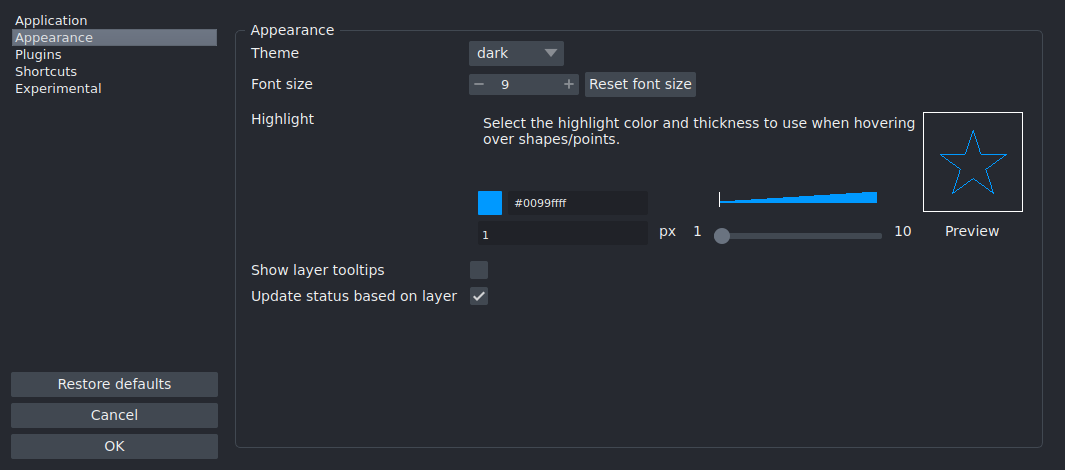Click the Restore defaults button
Viewport: 1065px width, 470px height.
[114, 385]
